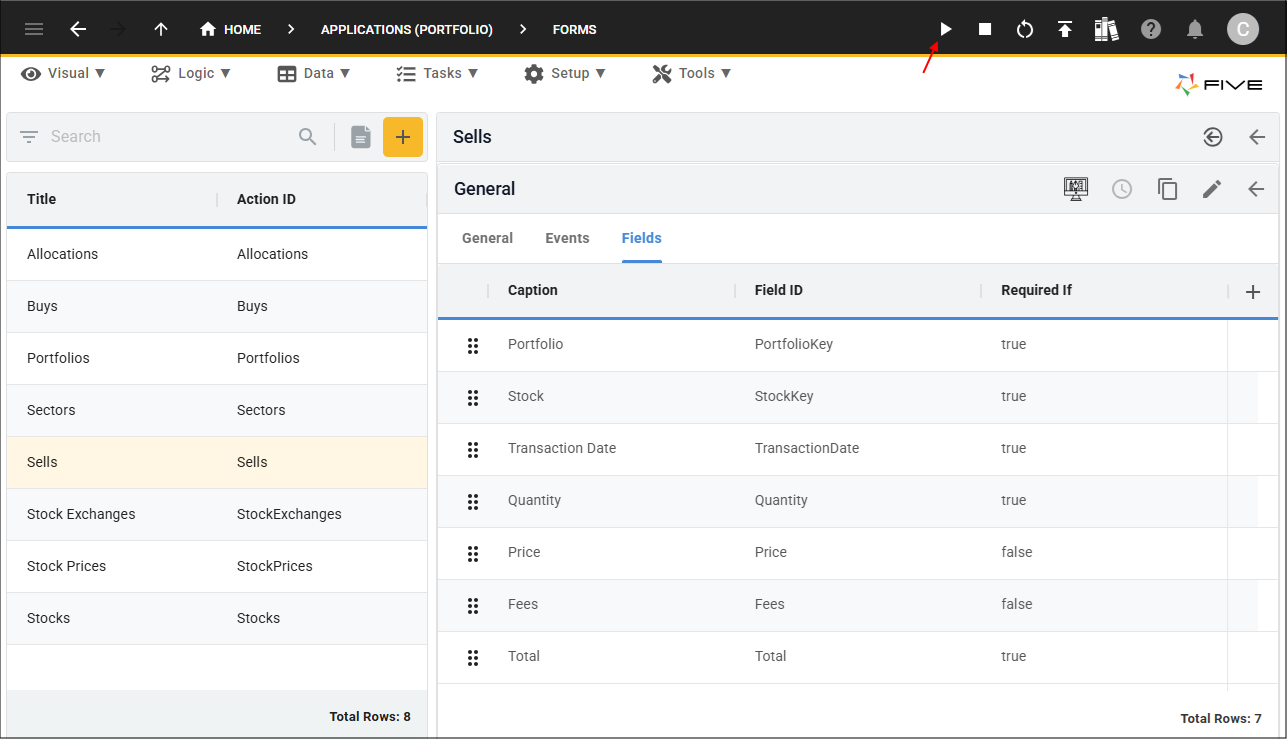Grab drag handle of Fees field
This screenshot has height=739, width=1287.
(x=473, y=605)
